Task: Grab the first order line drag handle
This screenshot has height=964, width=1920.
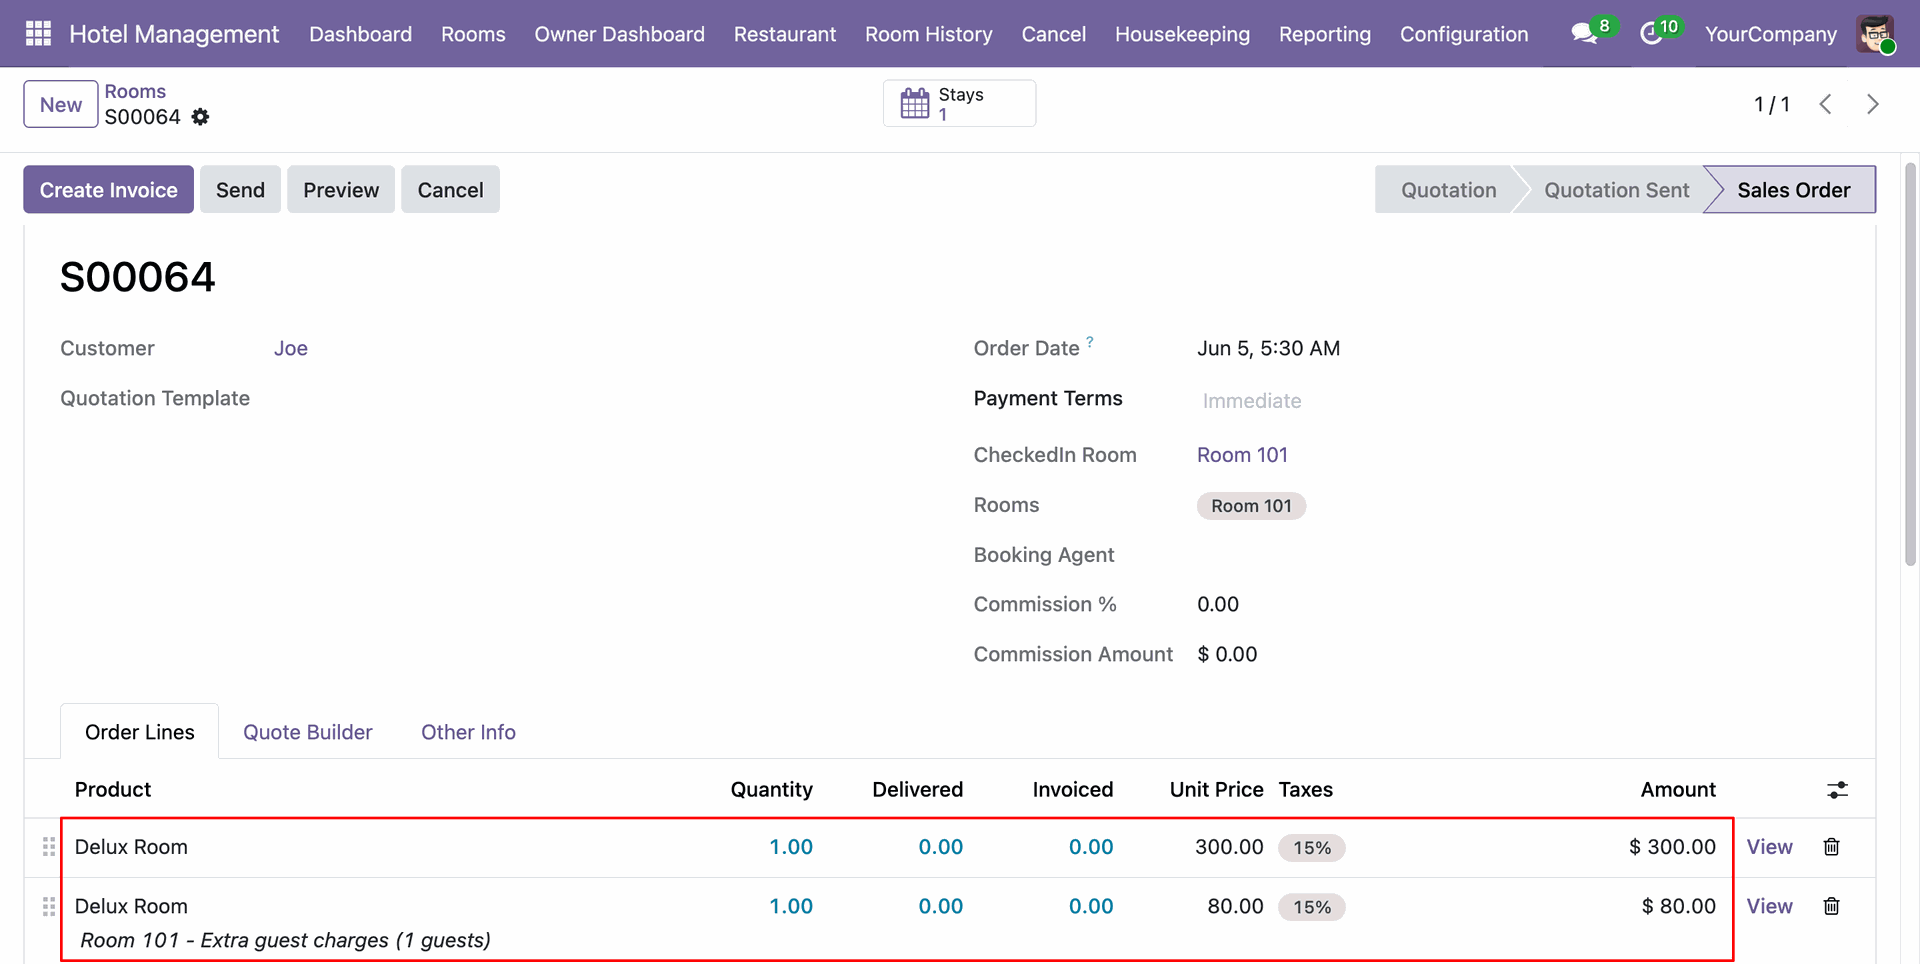Action: [x=48, y=847]
